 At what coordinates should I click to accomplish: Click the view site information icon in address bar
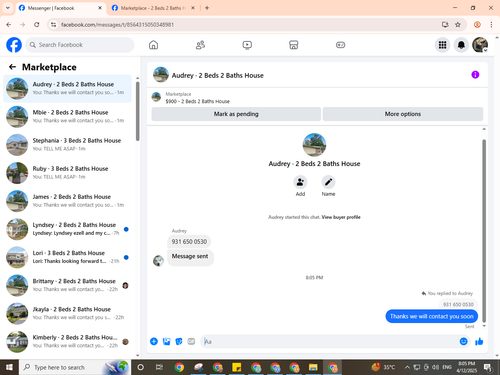point(53,25)
